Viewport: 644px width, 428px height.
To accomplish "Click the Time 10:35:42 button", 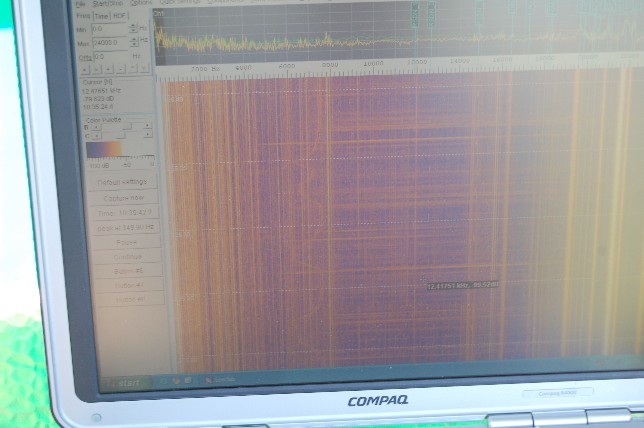I will coord(124,213).
